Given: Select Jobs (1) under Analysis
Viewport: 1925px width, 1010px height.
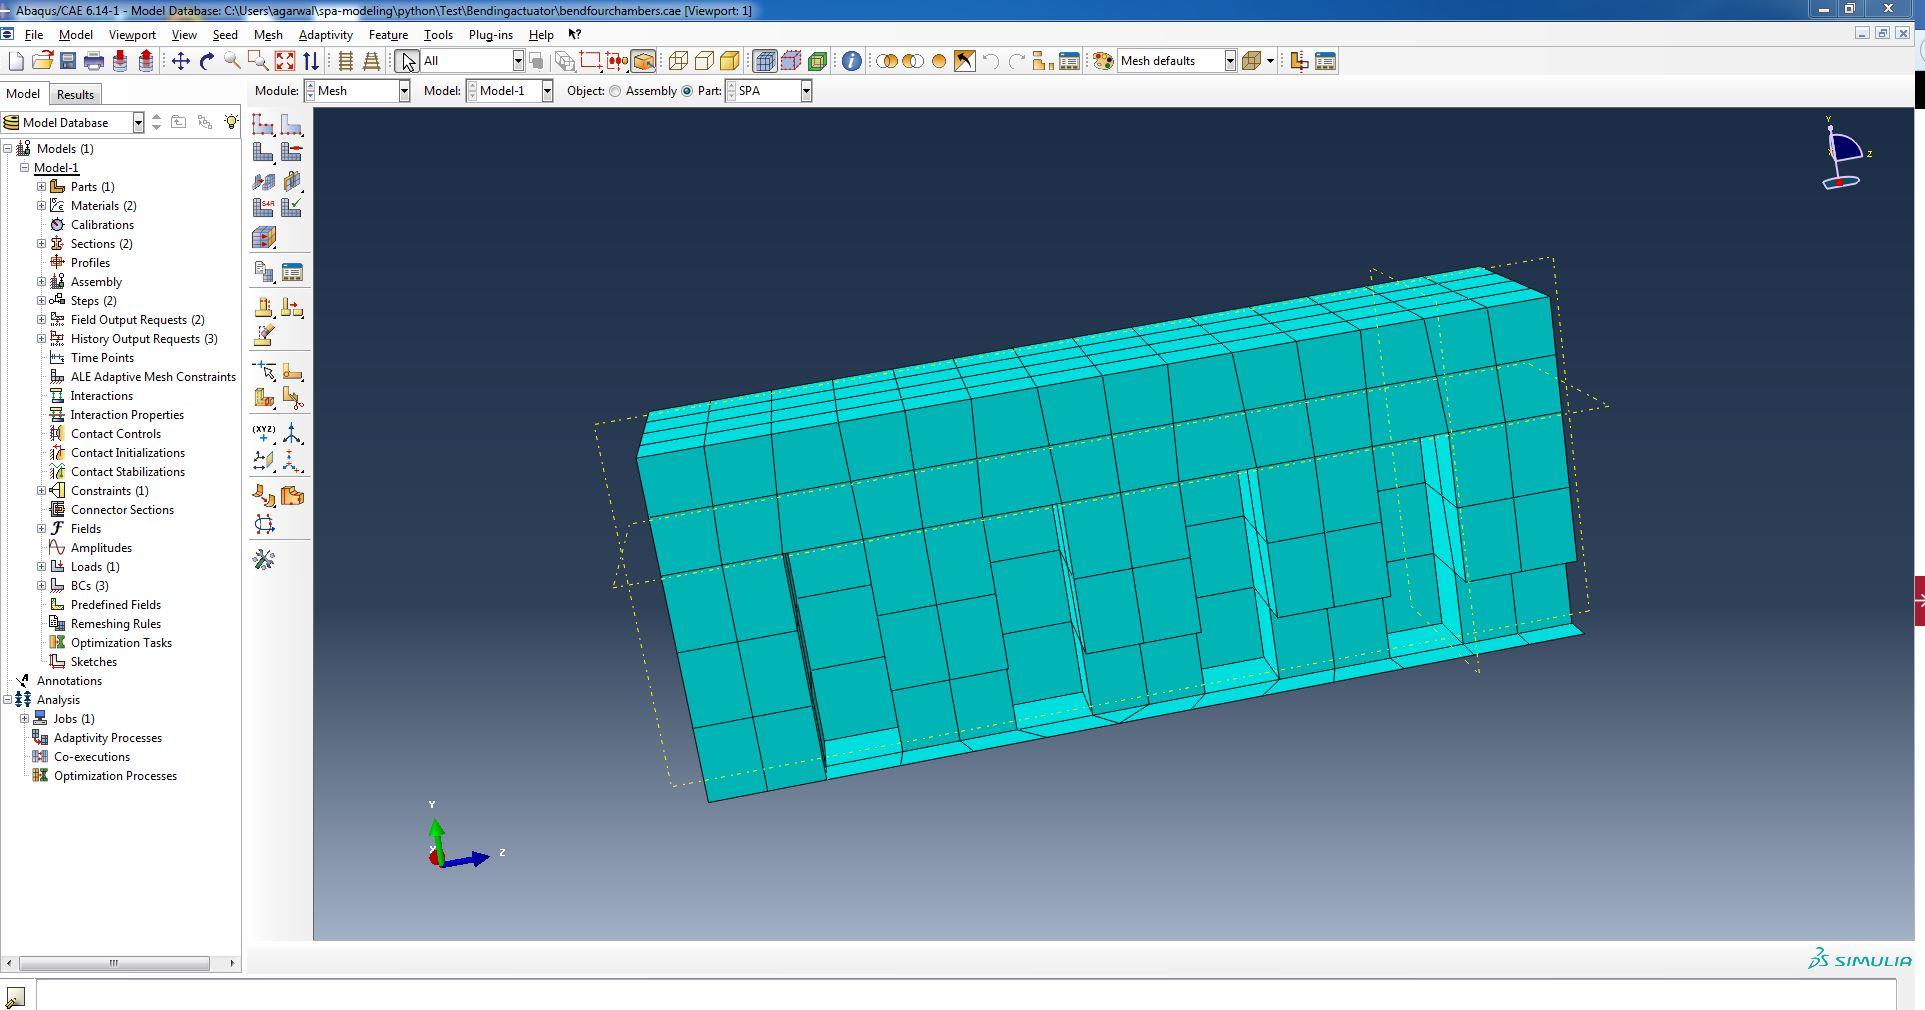Looking at the screenshot, I should point(74,719).
